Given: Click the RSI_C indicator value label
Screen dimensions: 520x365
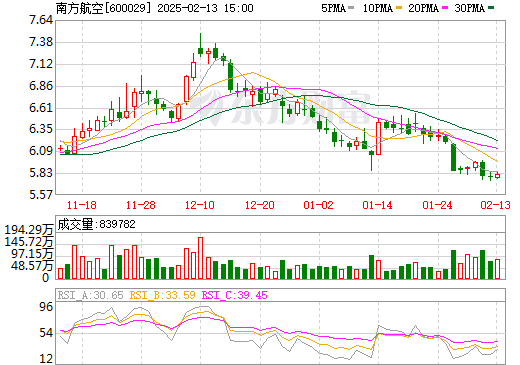Looking at the screenshot, I should (235, 295).
